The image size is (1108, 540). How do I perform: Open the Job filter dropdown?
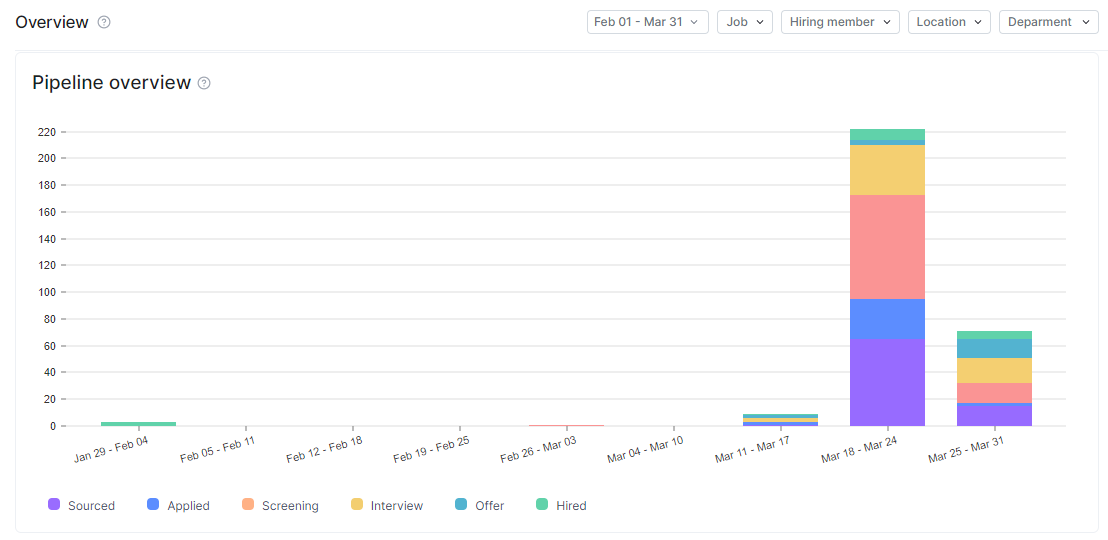click(x=745, y=22)
